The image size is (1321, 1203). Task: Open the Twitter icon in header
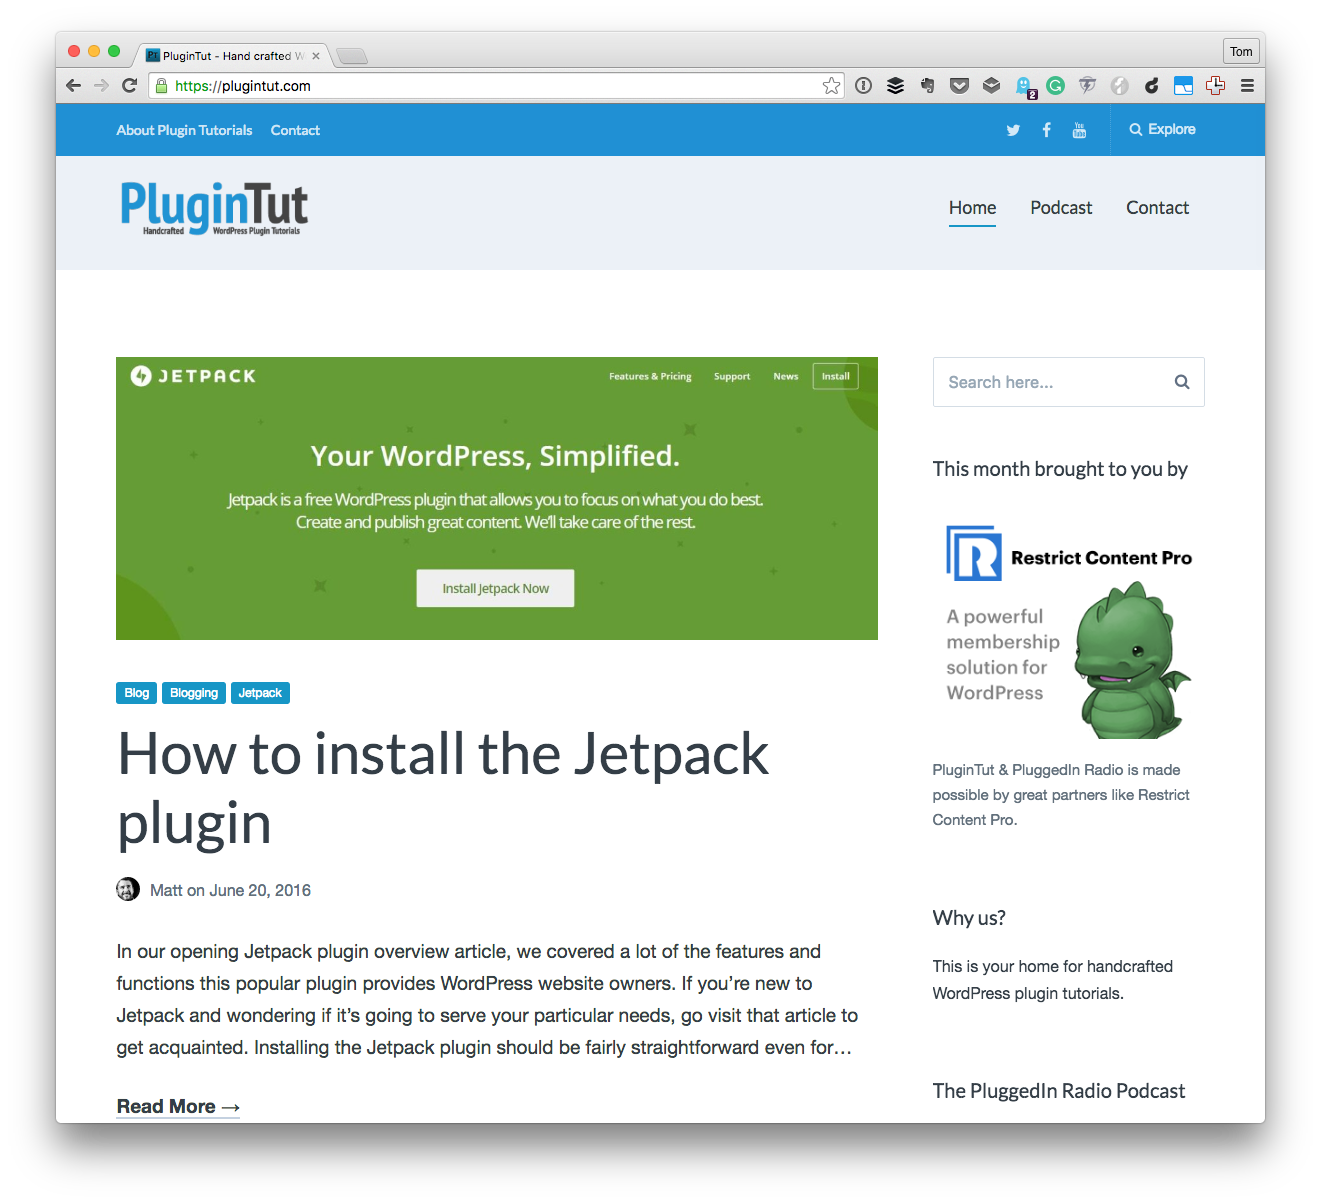point(1013,129)
